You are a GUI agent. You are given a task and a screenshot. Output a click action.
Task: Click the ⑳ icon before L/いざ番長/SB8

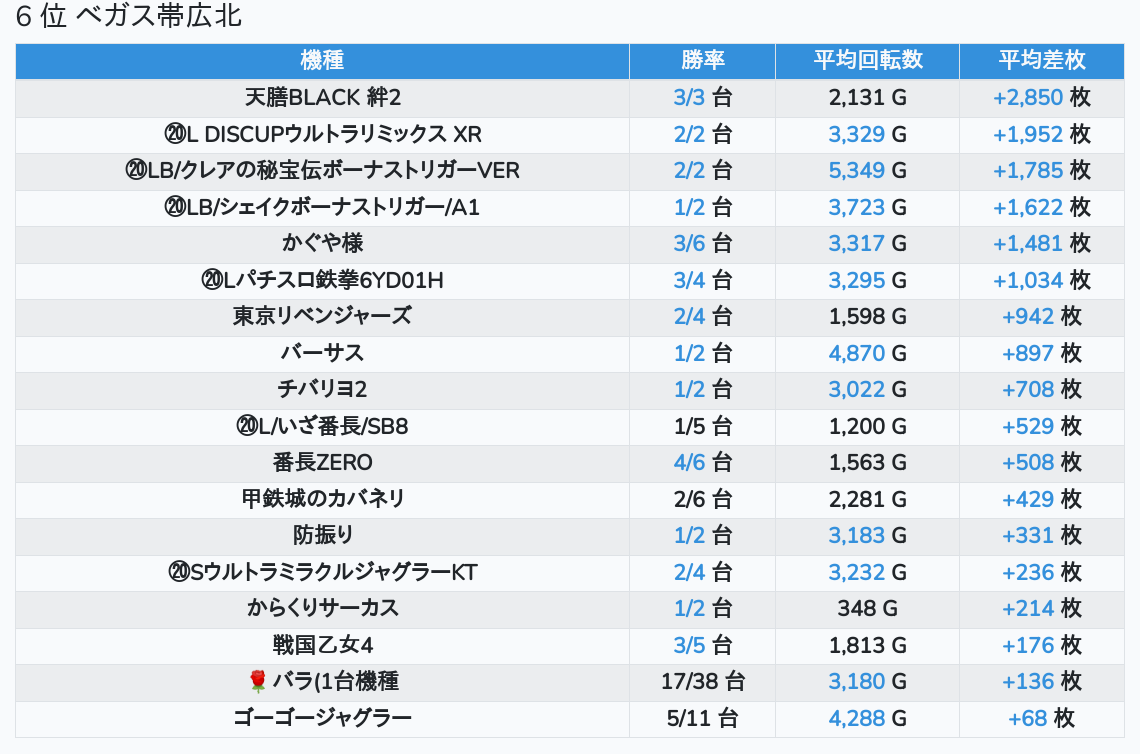247,426
